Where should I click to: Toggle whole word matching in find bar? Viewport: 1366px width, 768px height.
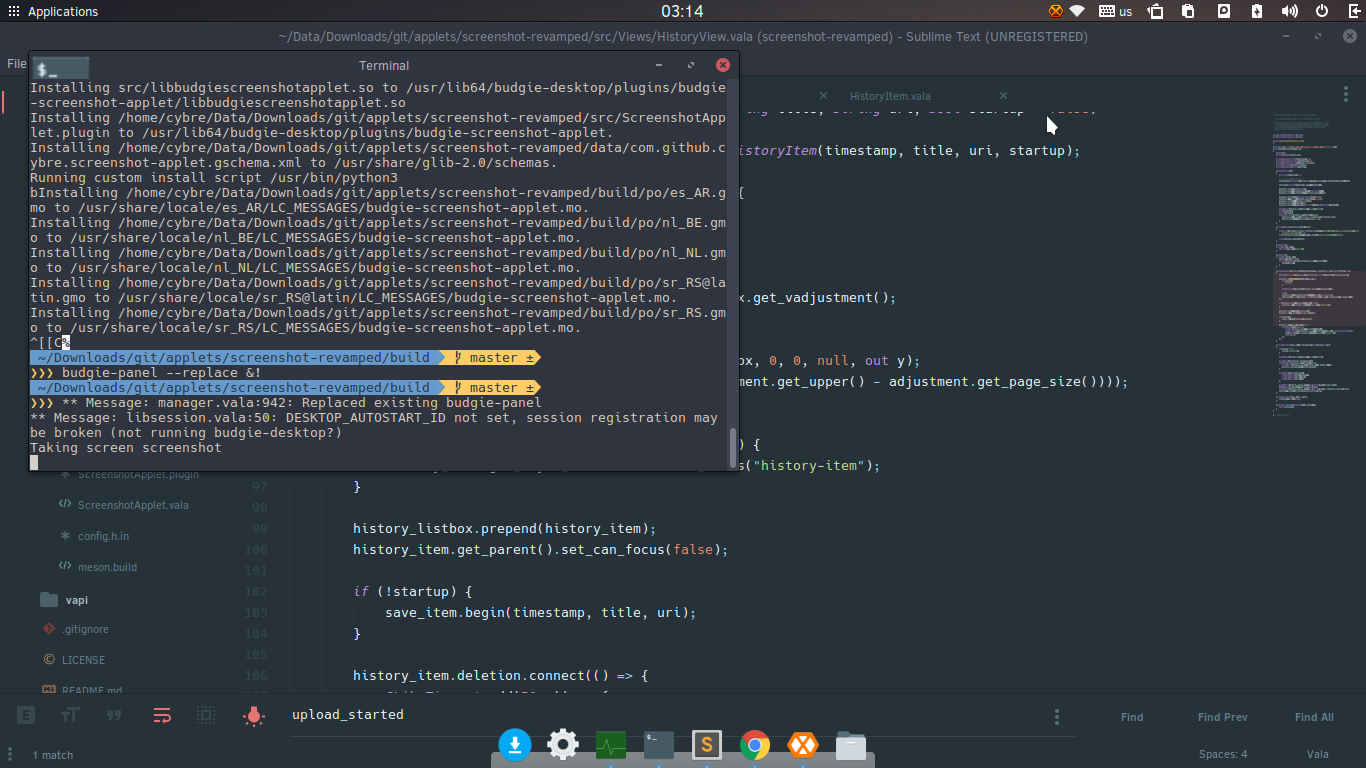pos(114,716)
